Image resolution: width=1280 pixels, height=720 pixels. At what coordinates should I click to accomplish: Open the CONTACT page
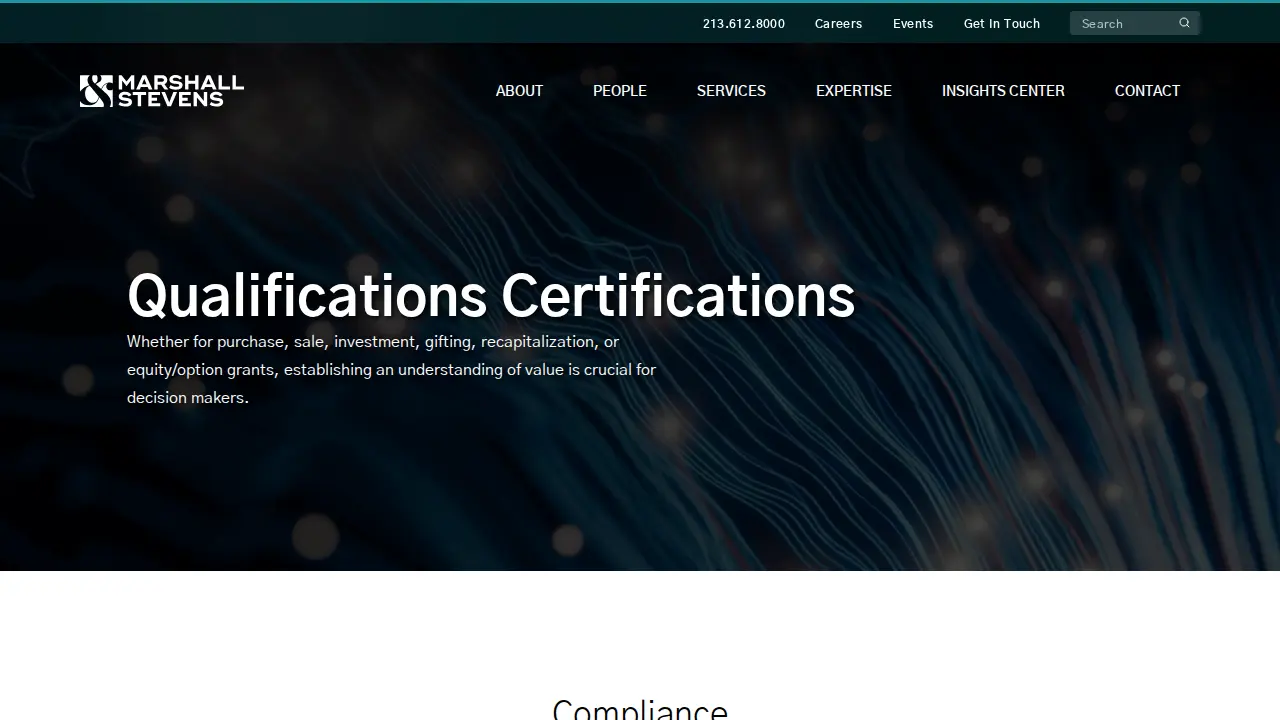tap(1147, 91)
